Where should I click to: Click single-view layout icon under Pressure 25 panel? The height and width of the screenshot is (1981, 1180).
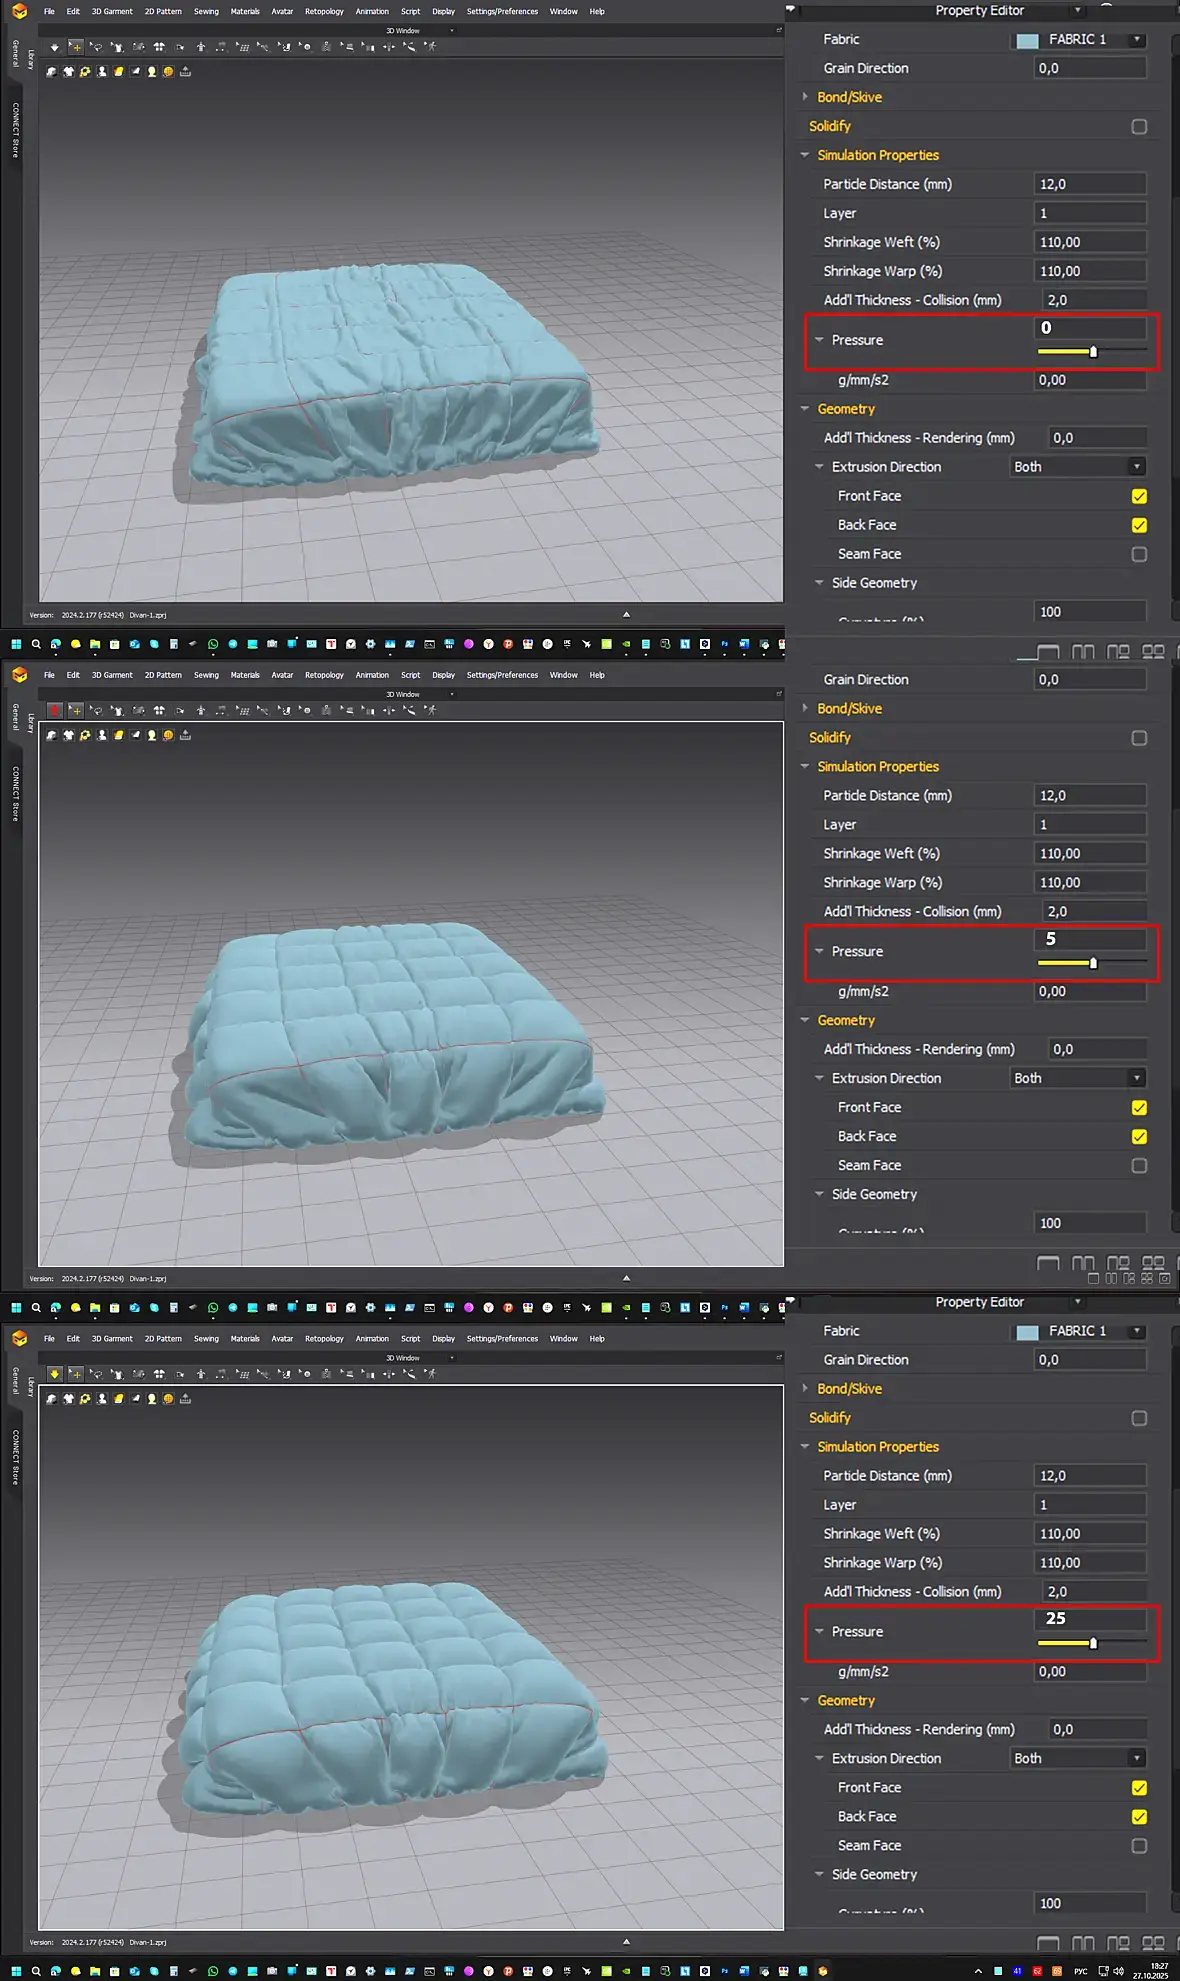(1048, 1943)
